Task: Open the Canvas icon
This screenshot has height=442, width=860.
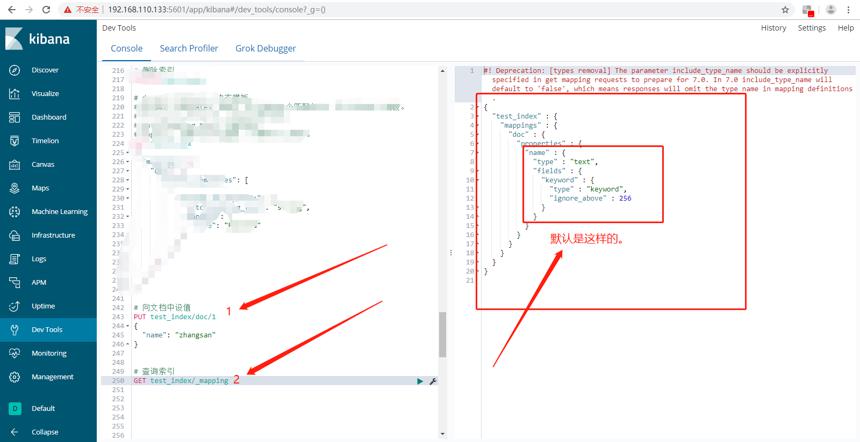Action: pyautogui.click(x=15, y=165)
